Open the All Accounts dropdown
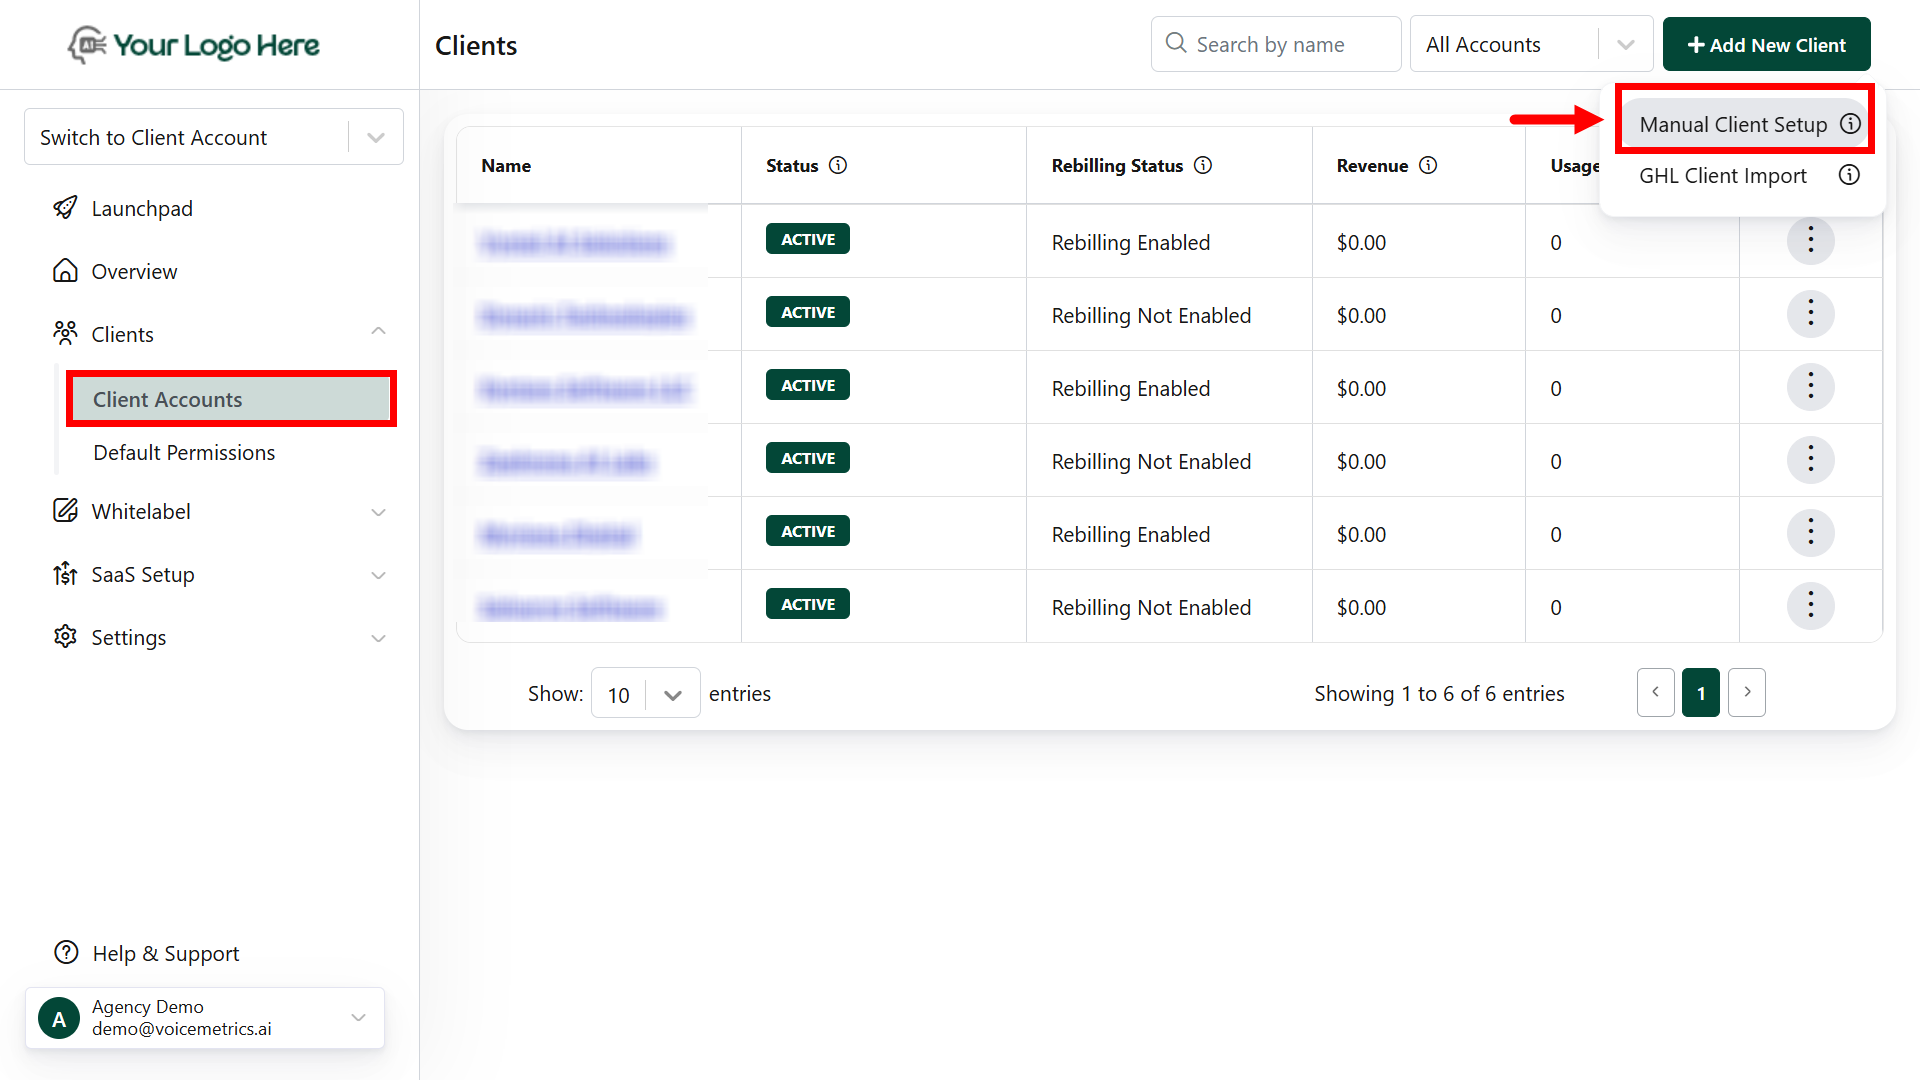This screenshot has width=1920, height=1080. tap(1627, 44)
